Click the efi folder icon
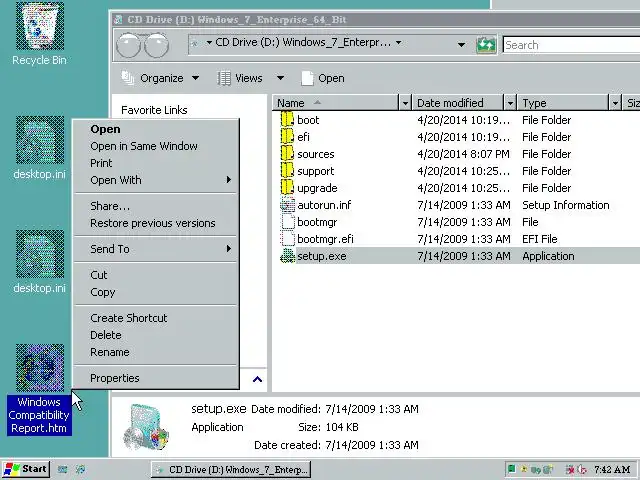This screenshot has width=640, height=480. 287,137
